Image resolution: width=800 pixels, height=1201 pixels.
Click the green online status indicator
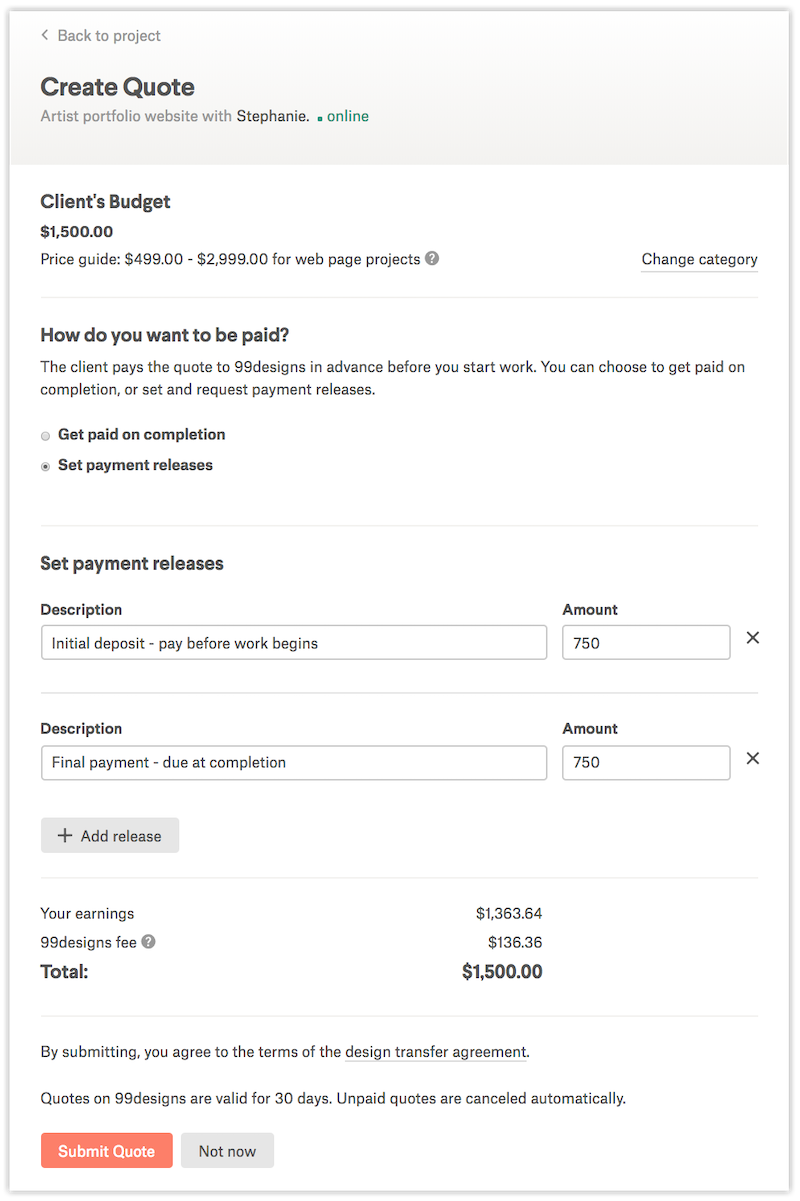click(x=343, y=117)
